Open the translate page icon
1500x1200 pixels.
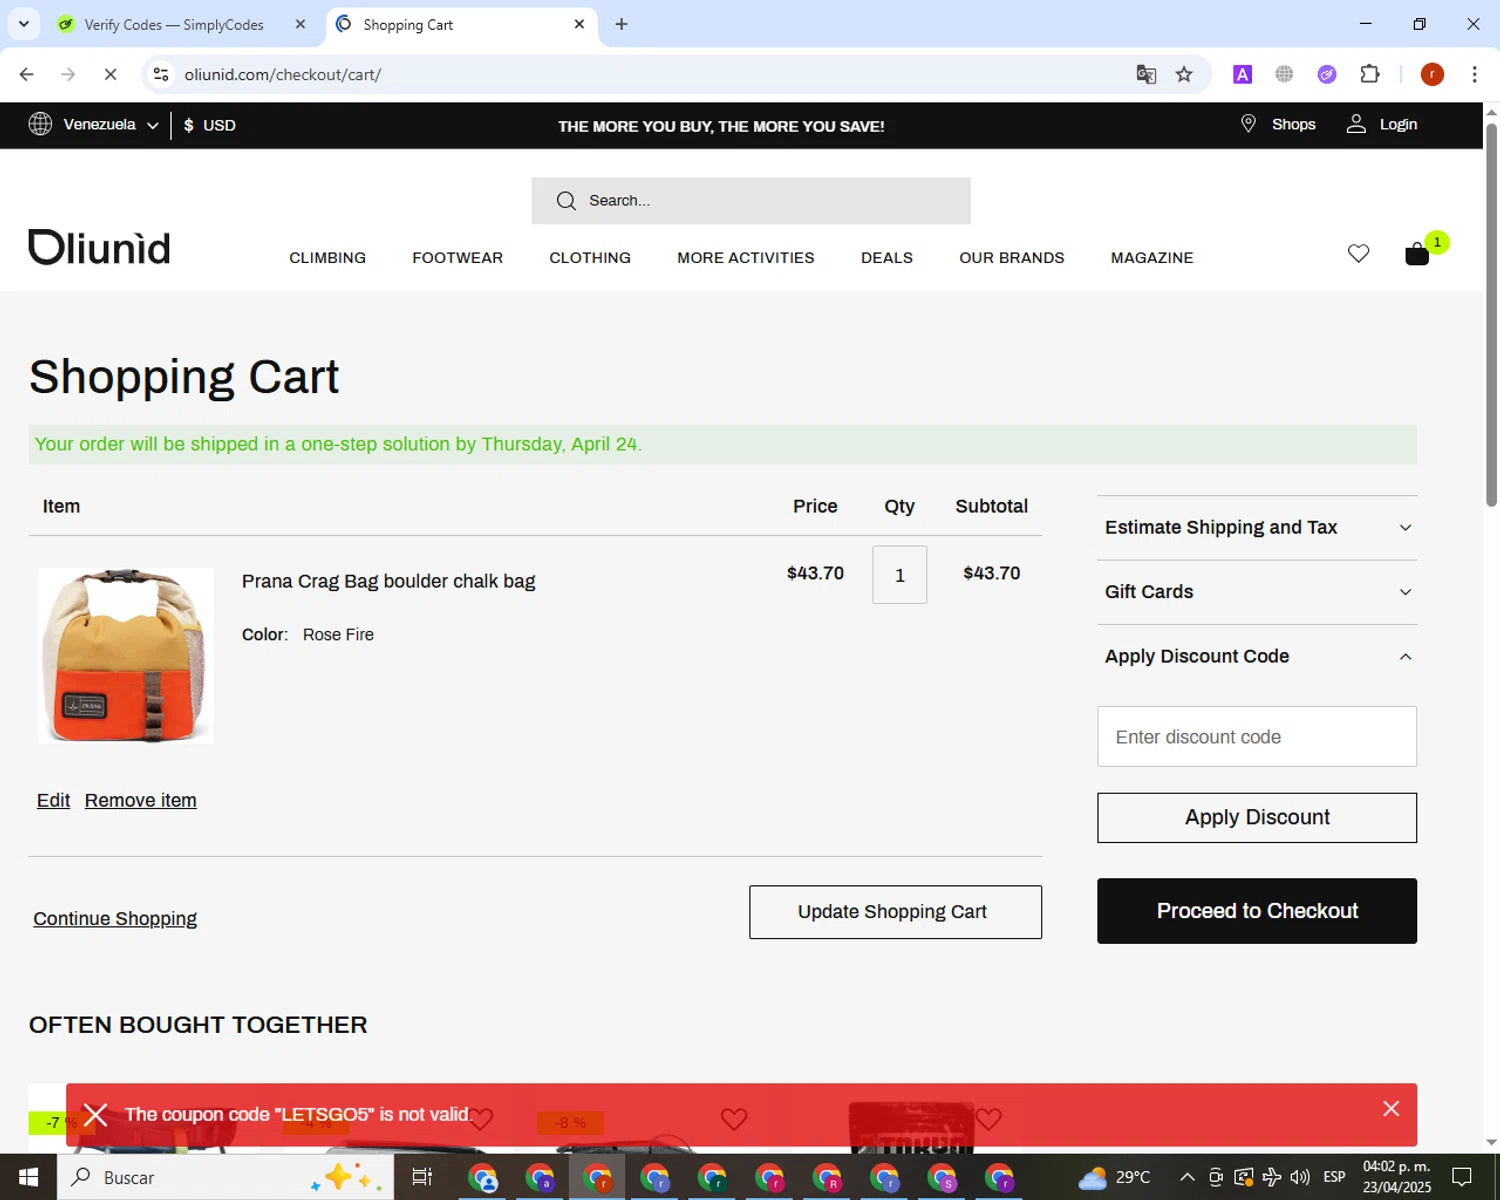1146,74
